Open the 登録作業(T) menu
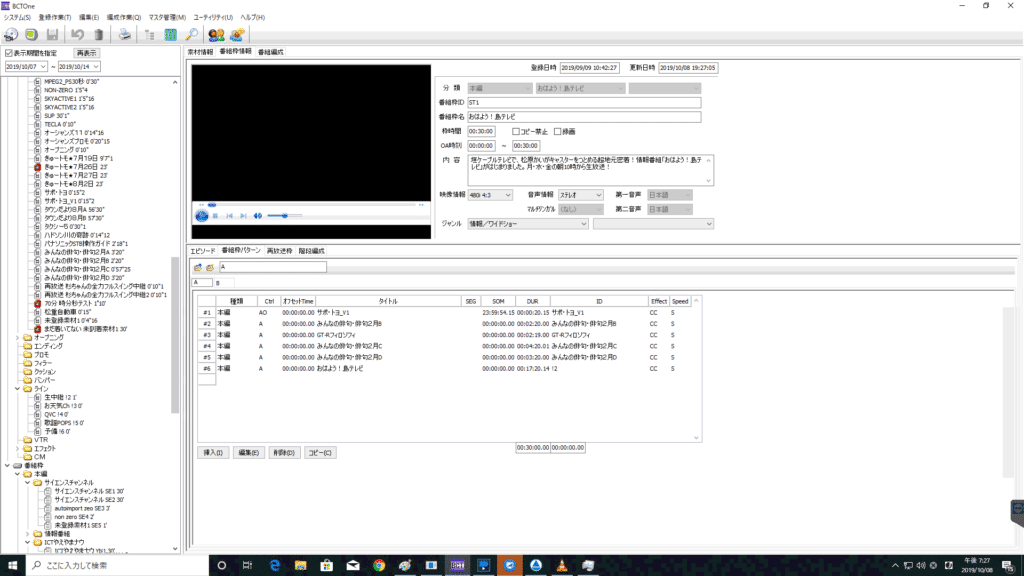 pyautogui.click(x=55, y=18)
